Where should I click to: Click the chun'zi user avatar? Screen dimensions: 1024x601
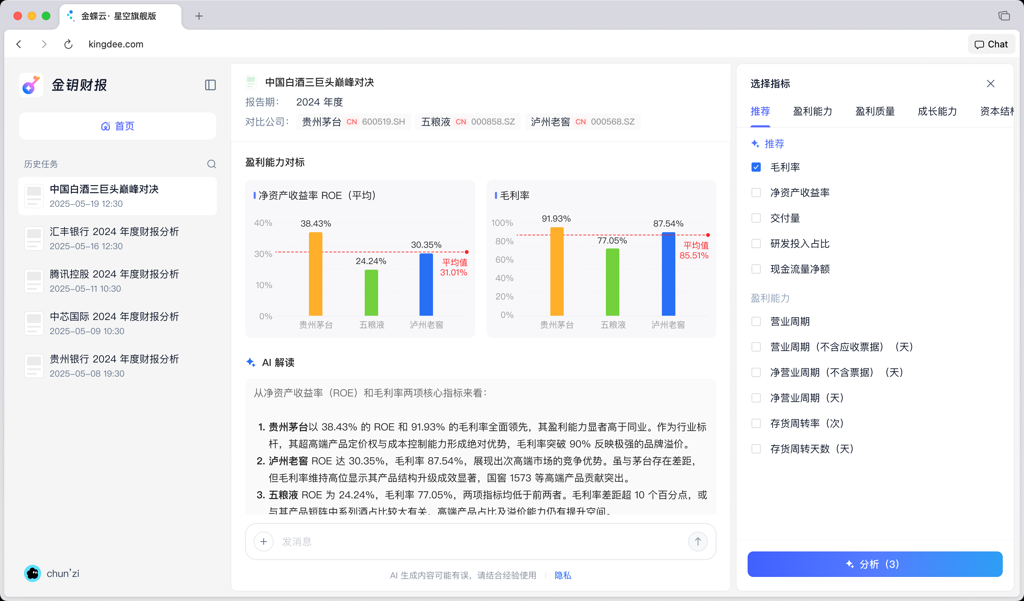point(32,574)
